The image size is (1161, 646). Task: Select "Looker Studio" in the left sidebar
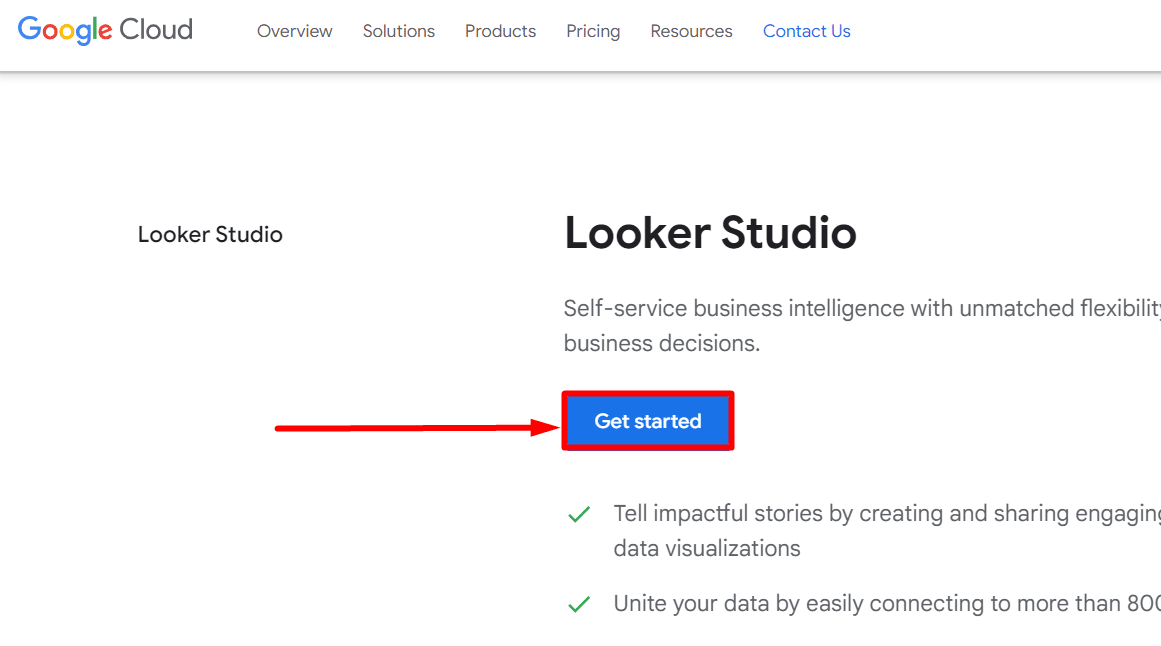click(210, 234)
